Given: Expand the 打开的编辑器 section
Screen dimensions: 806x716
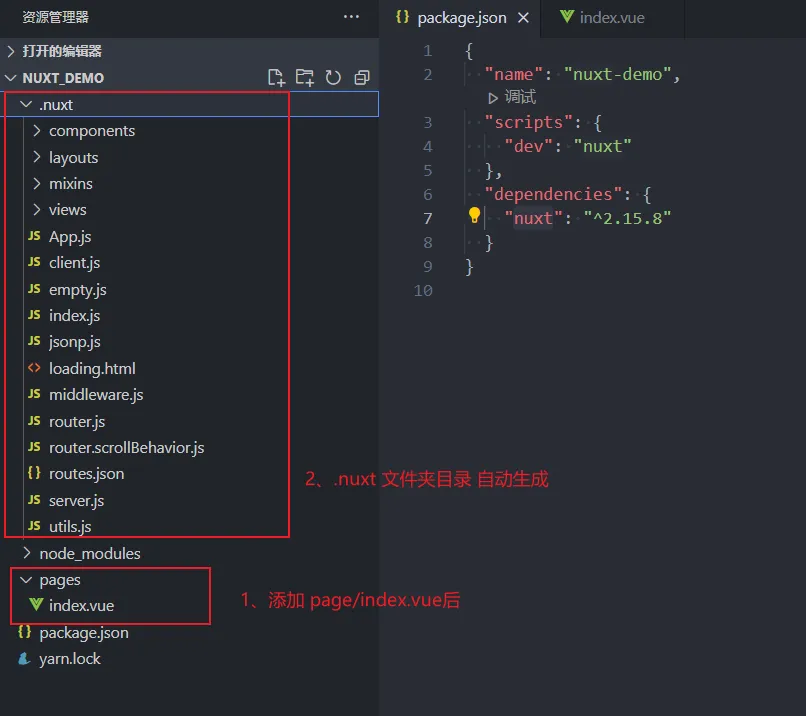Looking at the screenshot, I should point(61,51).
